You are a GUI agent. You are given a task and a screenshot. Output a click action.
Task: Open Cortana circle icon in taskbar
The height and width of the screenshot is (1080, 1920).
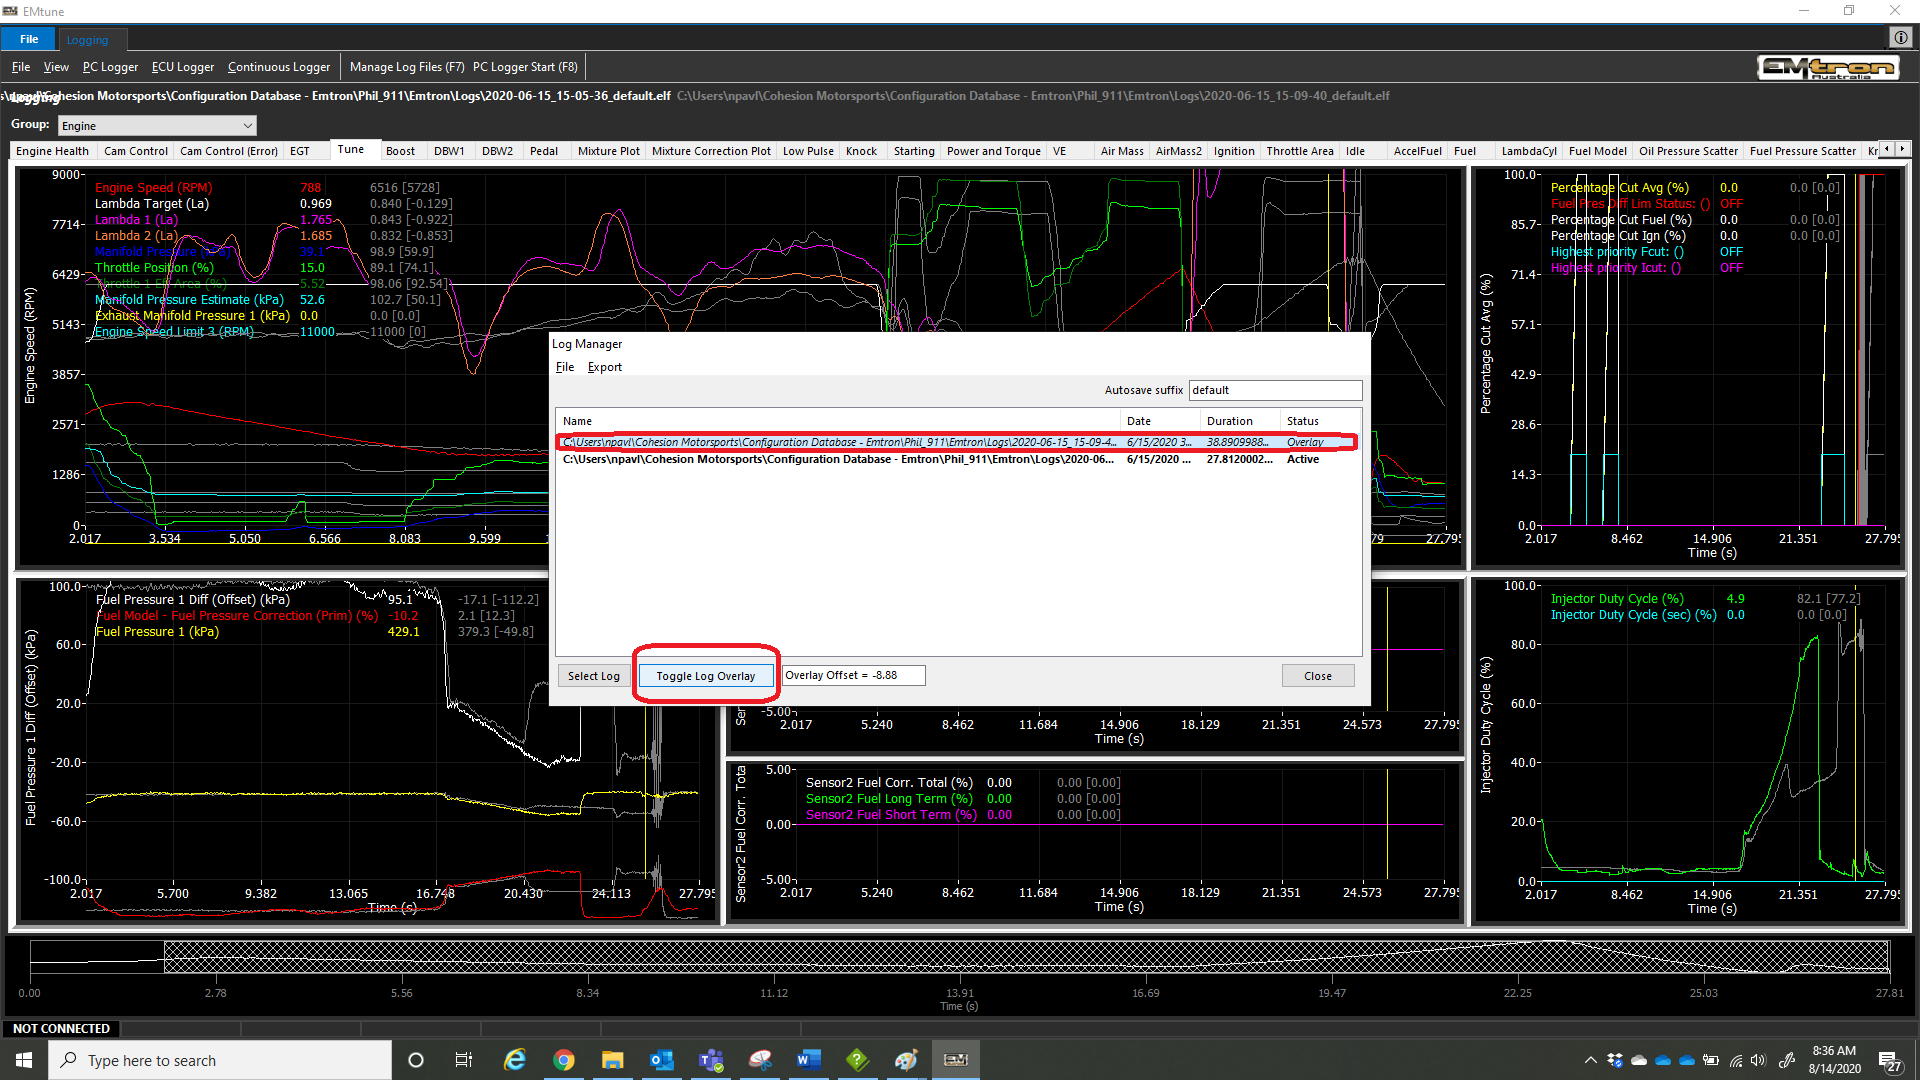(416, 1060)
